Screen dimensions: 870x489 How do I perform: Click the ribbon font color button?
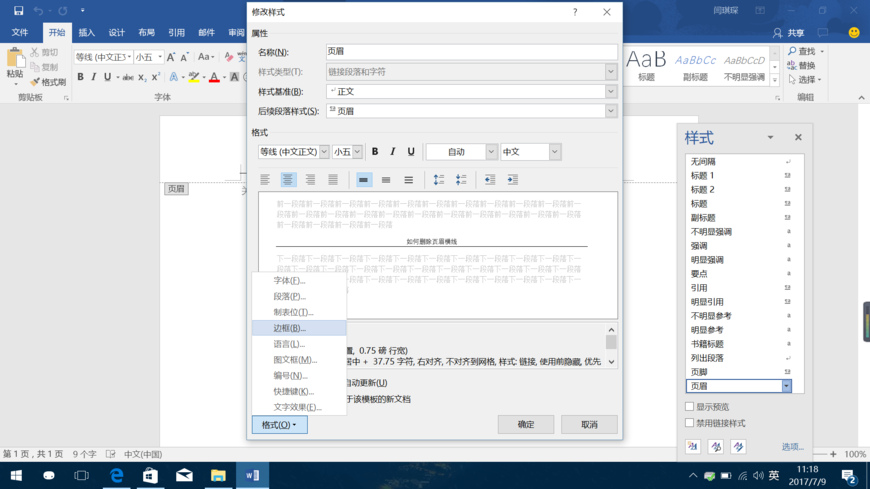pyautogui.click(x=214, y=77)
